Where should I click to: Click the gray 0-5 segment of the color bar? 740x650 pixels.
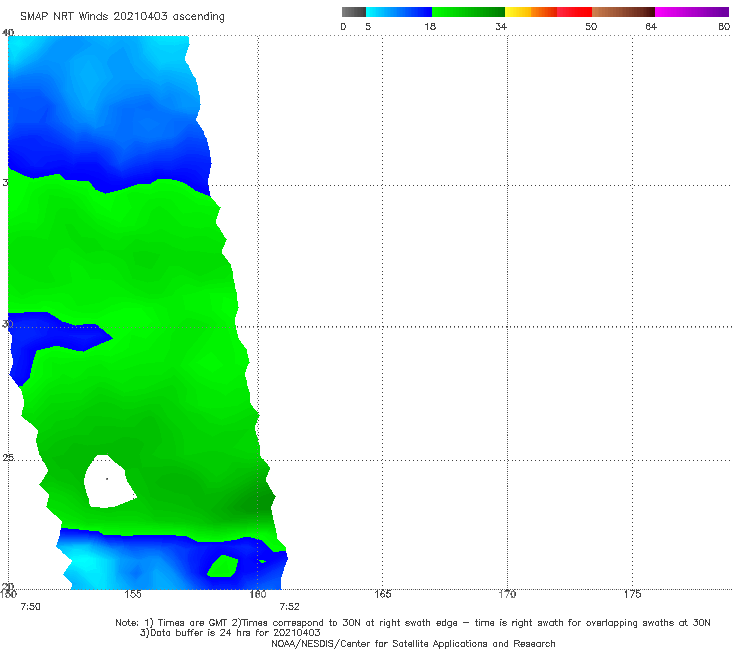(x=353, y=12)
